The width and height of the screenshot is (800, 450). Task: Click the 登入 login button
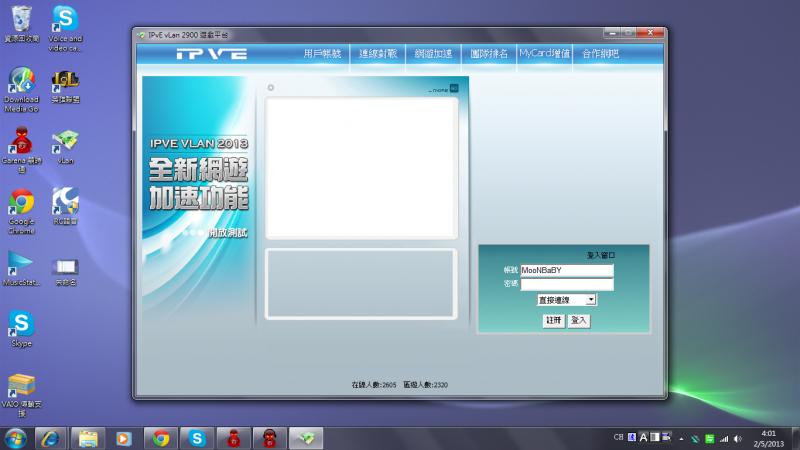pyautogui.click(x=579, y=320)
